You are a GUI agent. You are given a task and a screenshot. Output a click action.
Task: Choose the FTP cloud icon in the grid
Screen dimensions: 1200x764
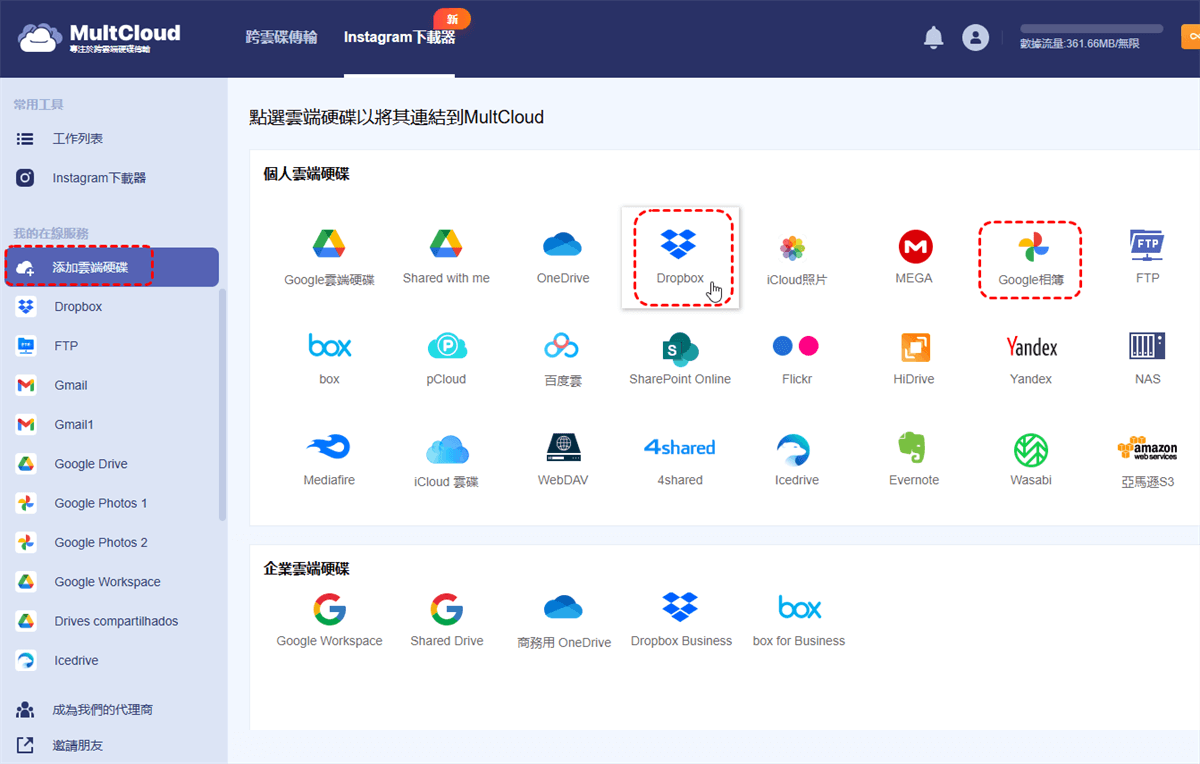click(x=1146, y=244)
